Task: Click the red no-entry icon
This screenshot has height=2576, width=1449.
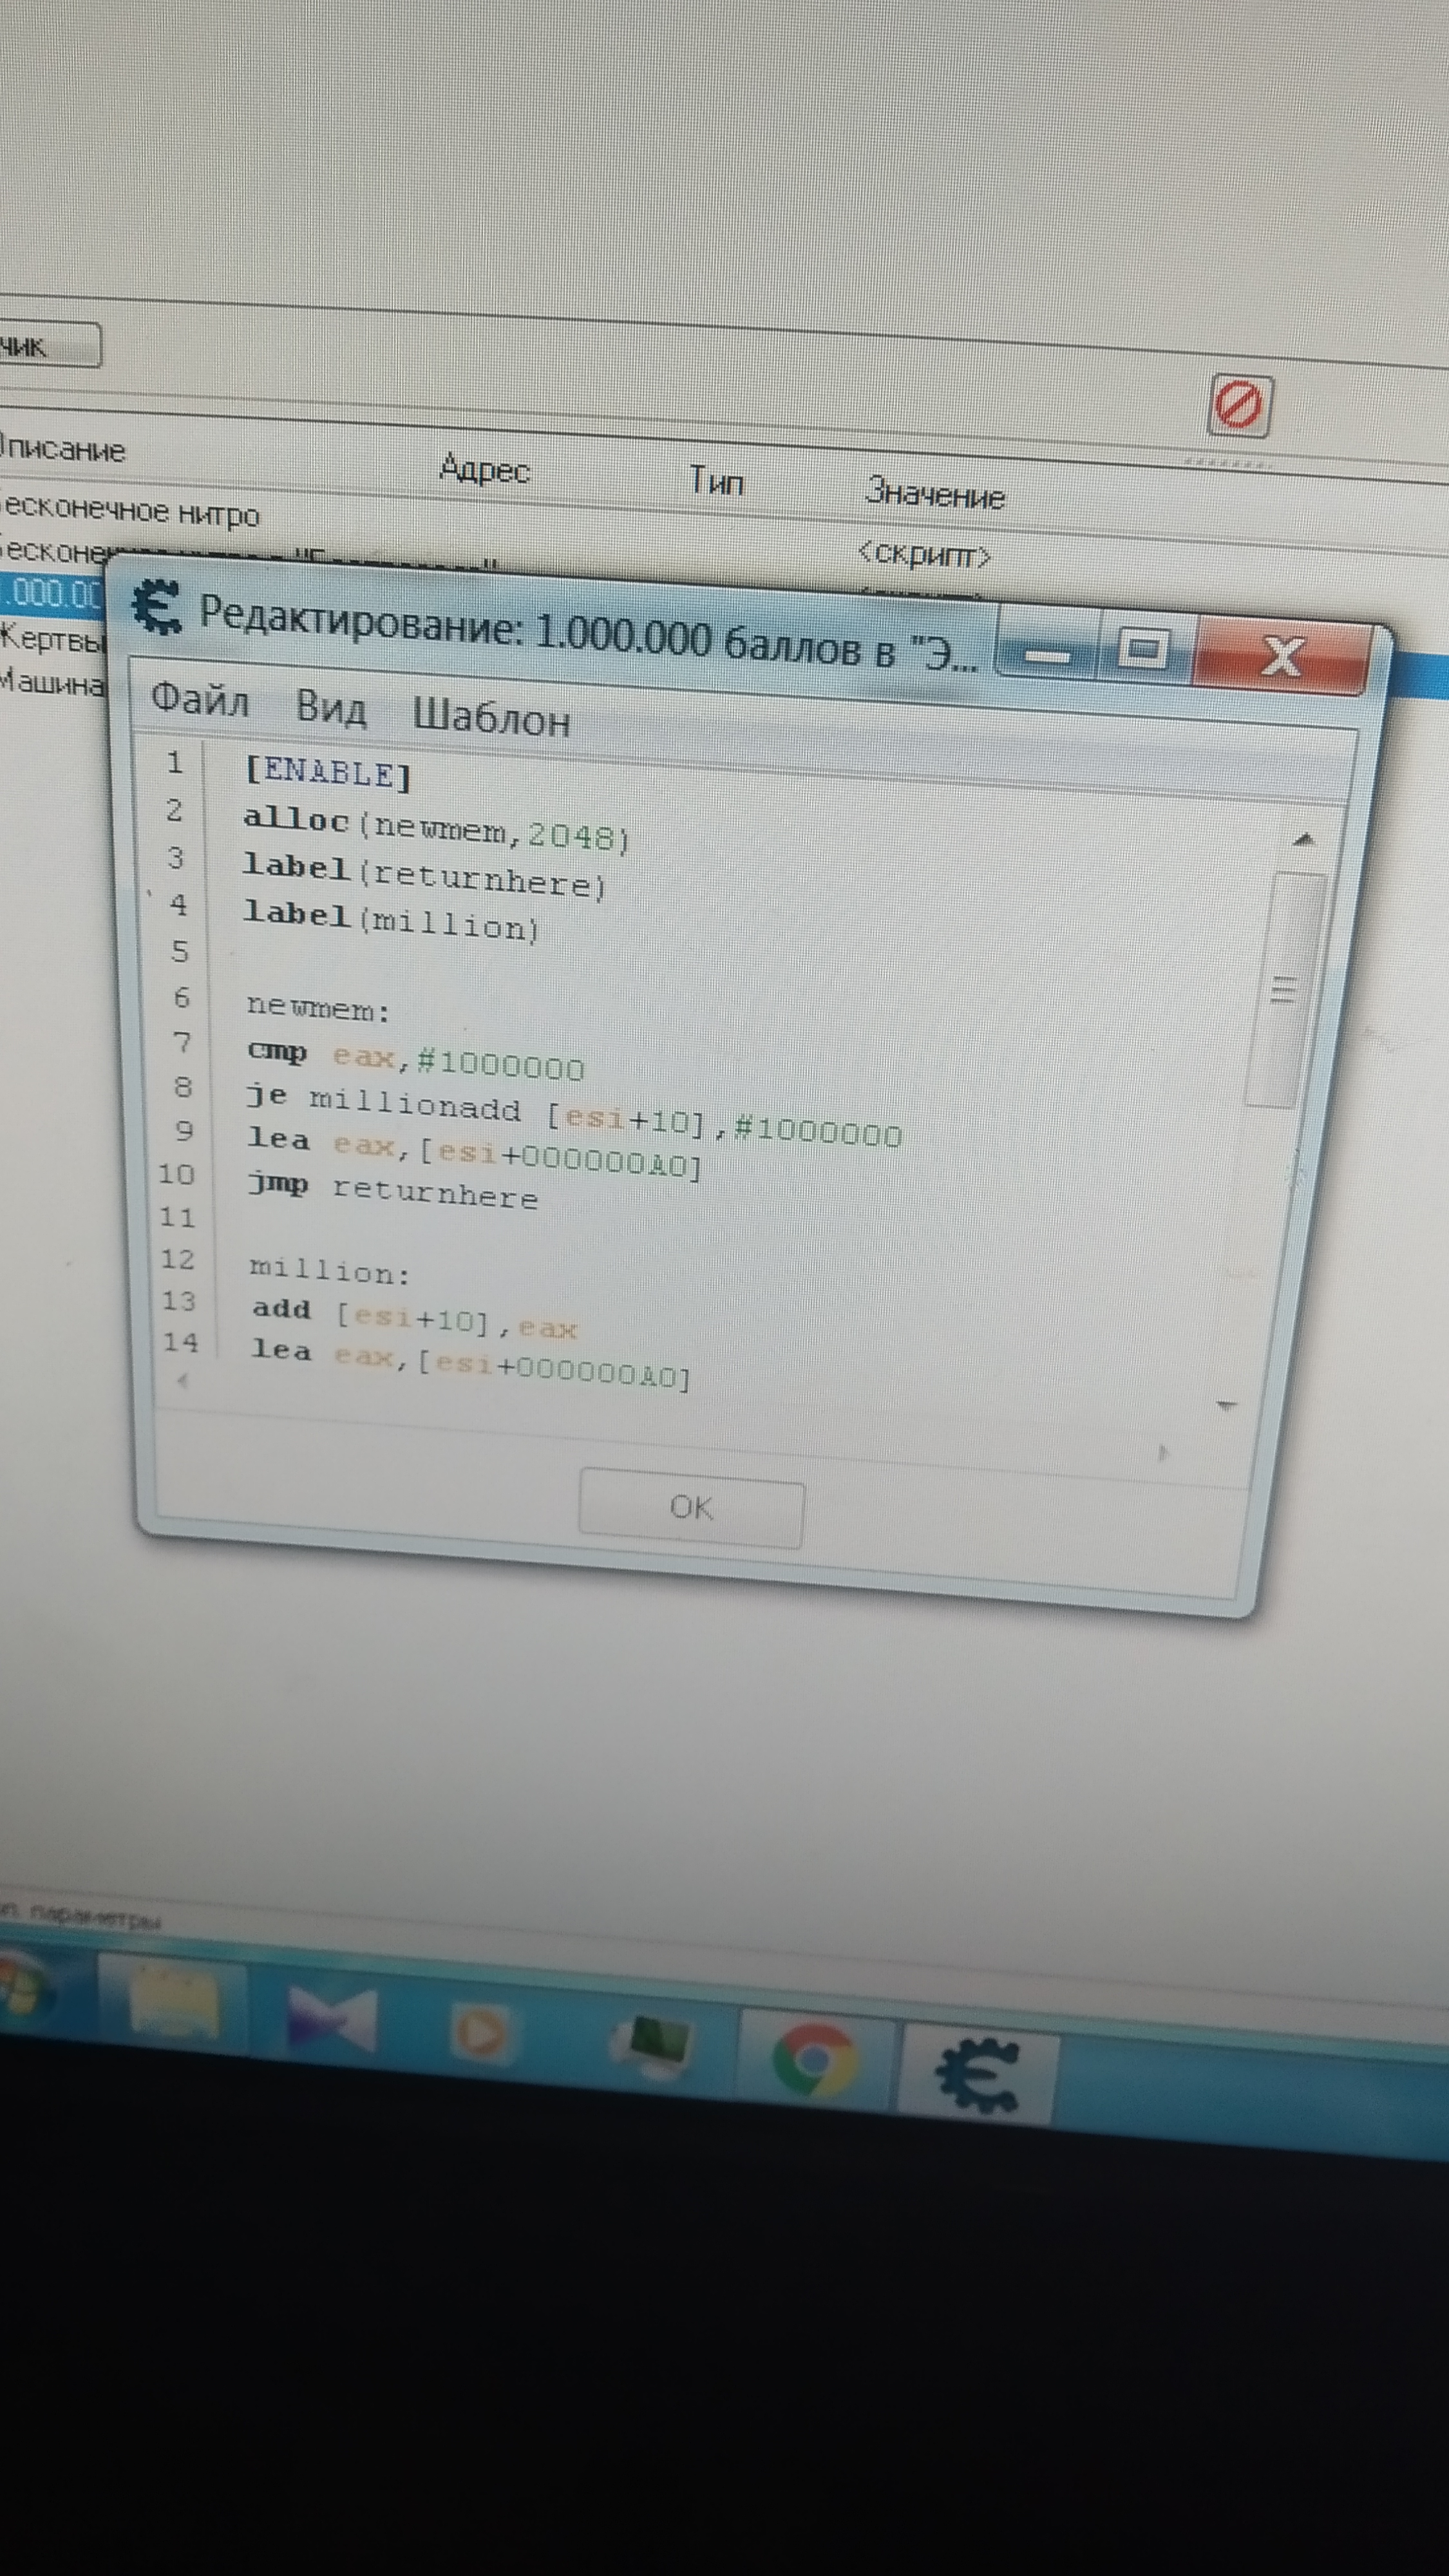Action: (x=1239, y=405)
